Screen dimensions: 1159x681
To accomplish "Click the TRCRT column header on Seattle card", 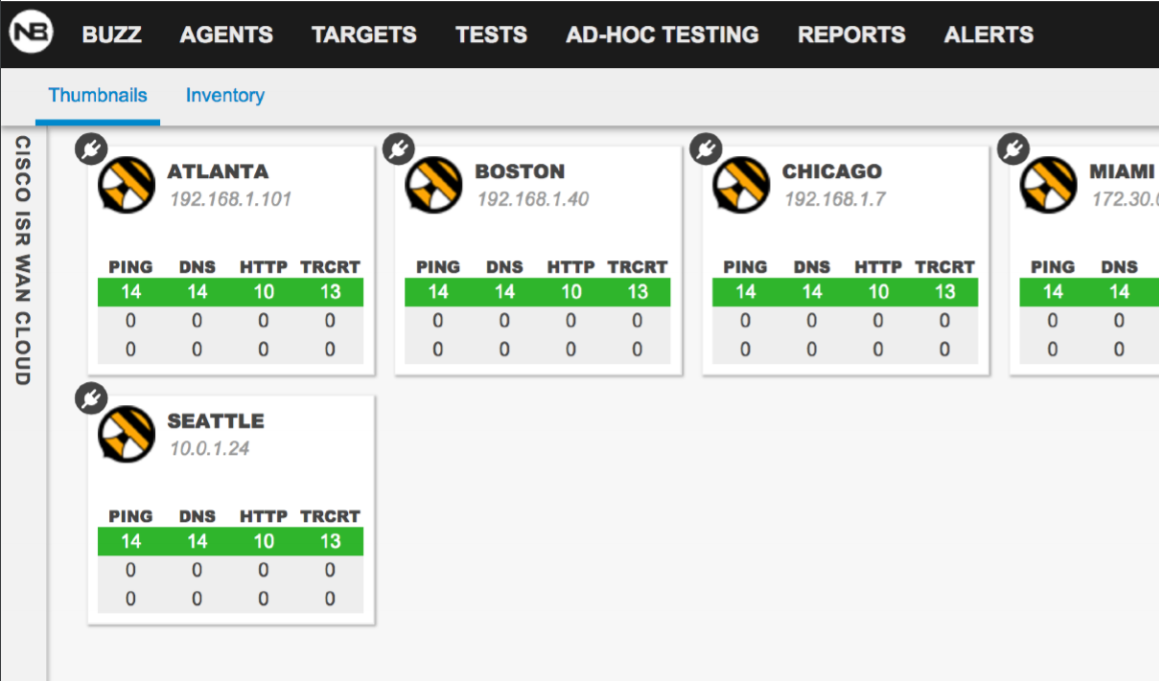I will (x=330, y=516).
